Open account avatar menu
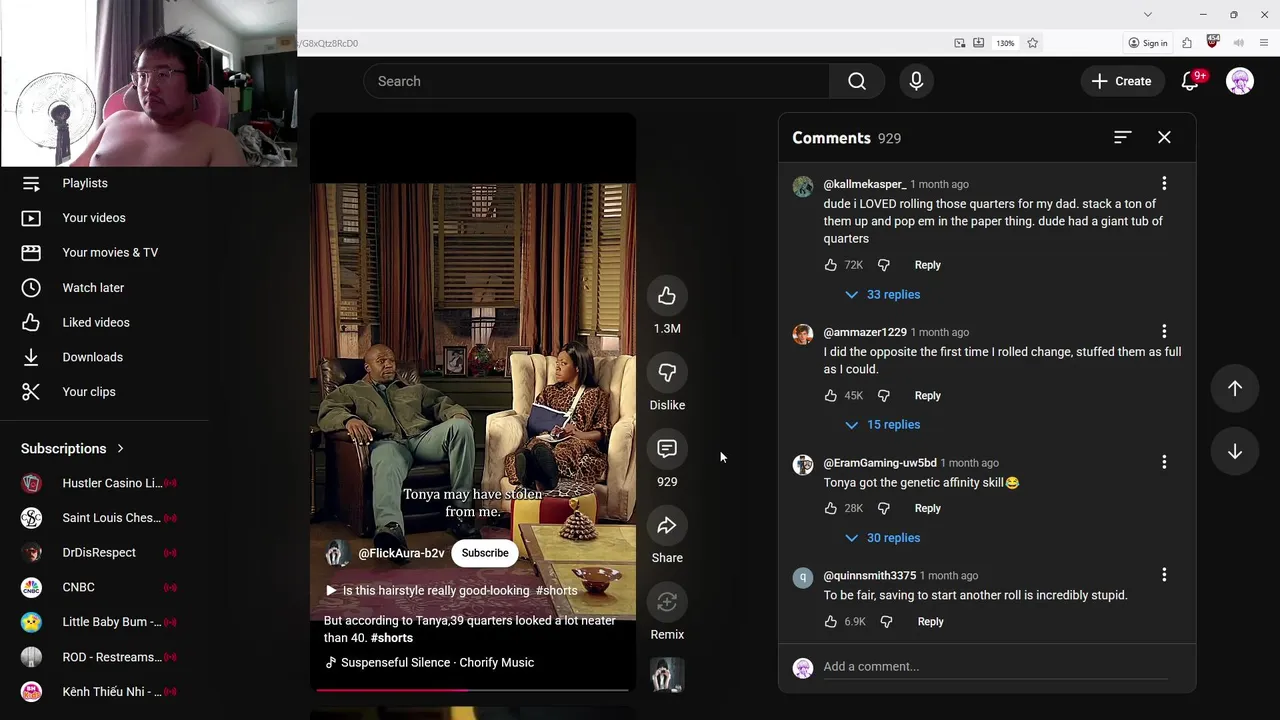 pos(1240,81)
